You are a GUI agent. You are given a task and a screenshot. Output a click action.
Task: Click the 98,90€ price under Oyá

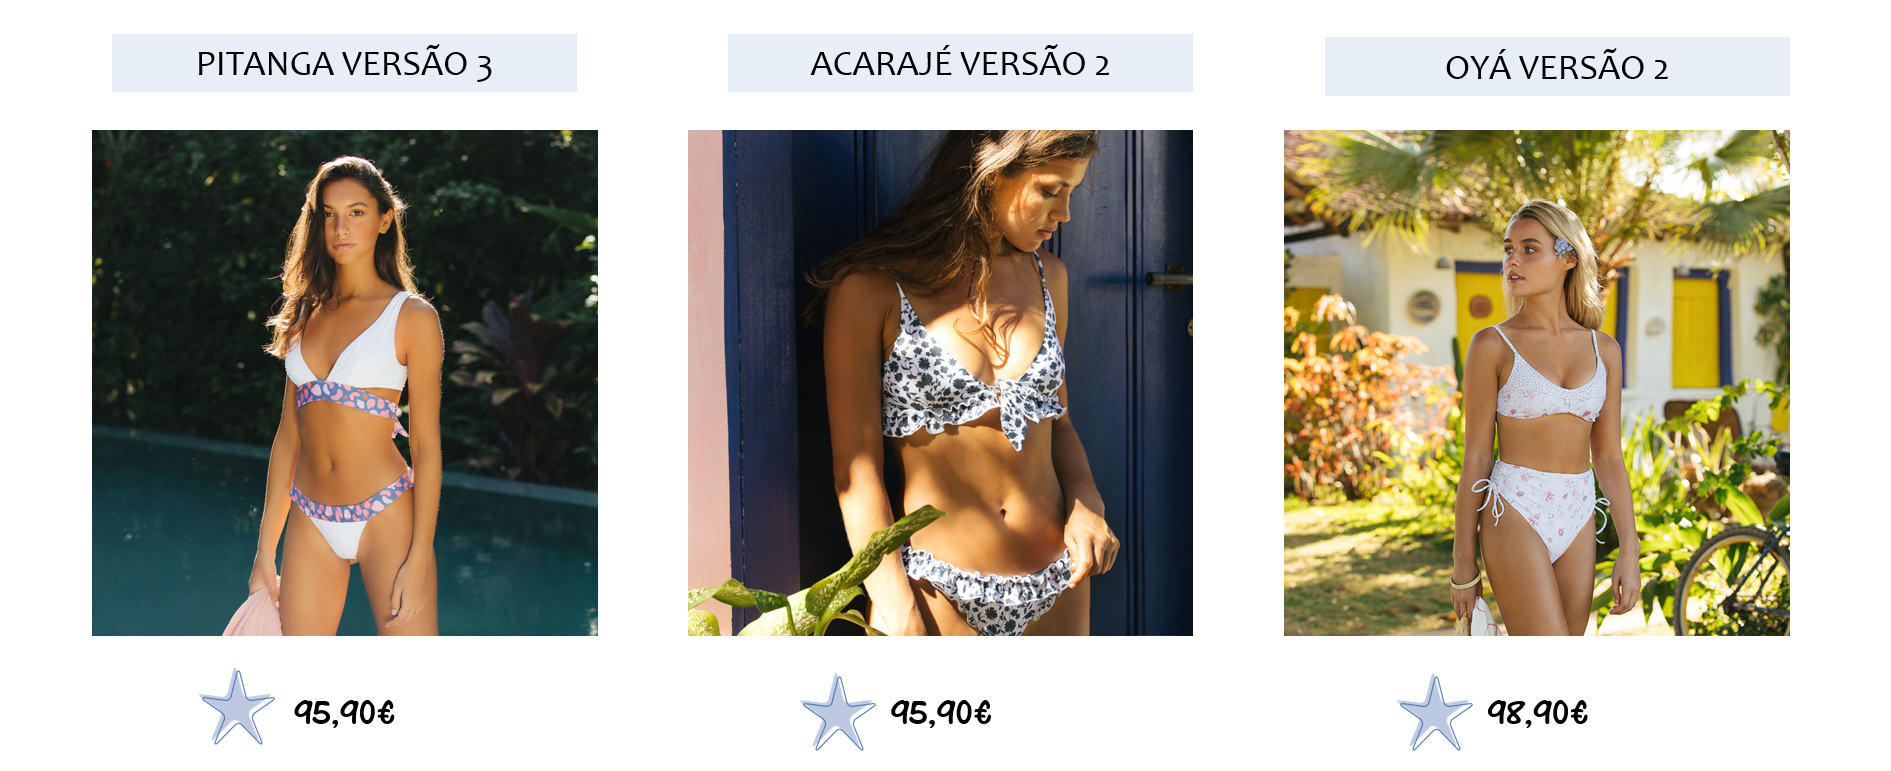tap(1538, 713)
